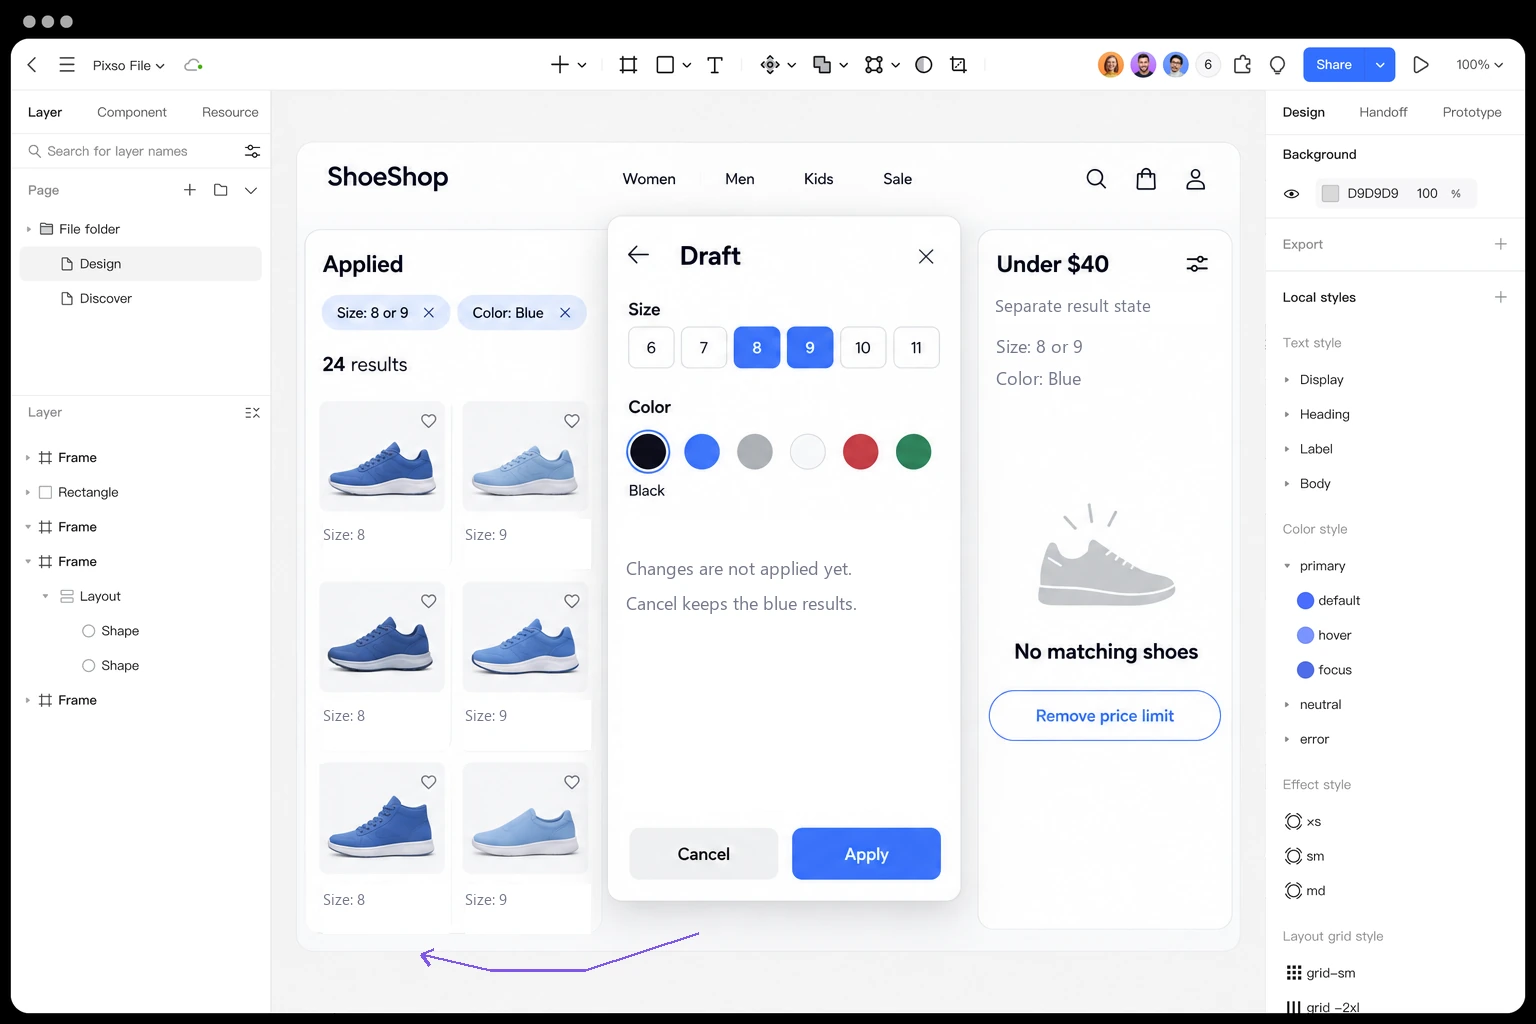Open the Pixso File name dropdown

(x=128, y=65)
